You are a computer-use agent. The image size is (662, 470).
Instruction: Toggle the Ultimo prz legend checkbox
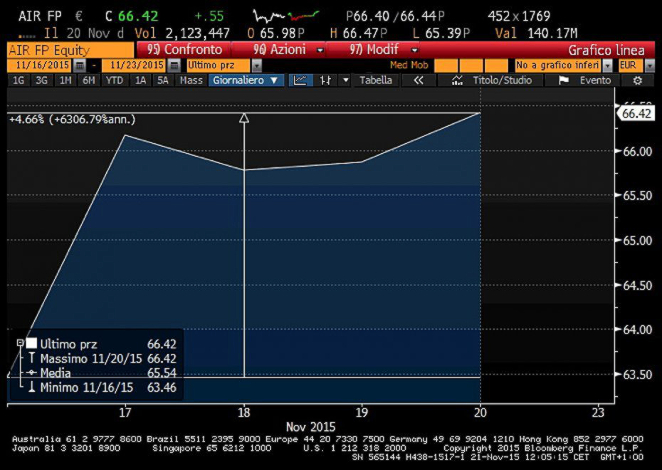point(31,344)
